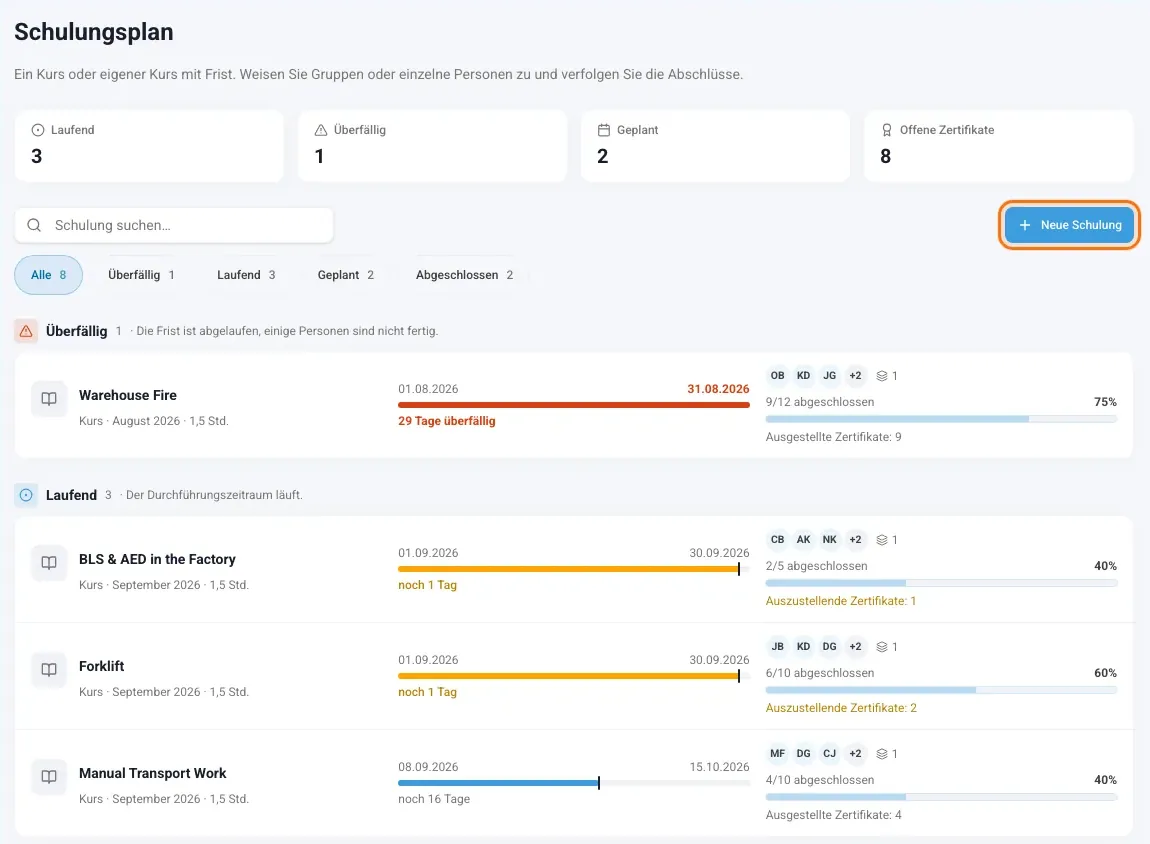Open the Warehouse Fire course title
This screenshot has height=844, width=1150.
[x=128, y=395]
